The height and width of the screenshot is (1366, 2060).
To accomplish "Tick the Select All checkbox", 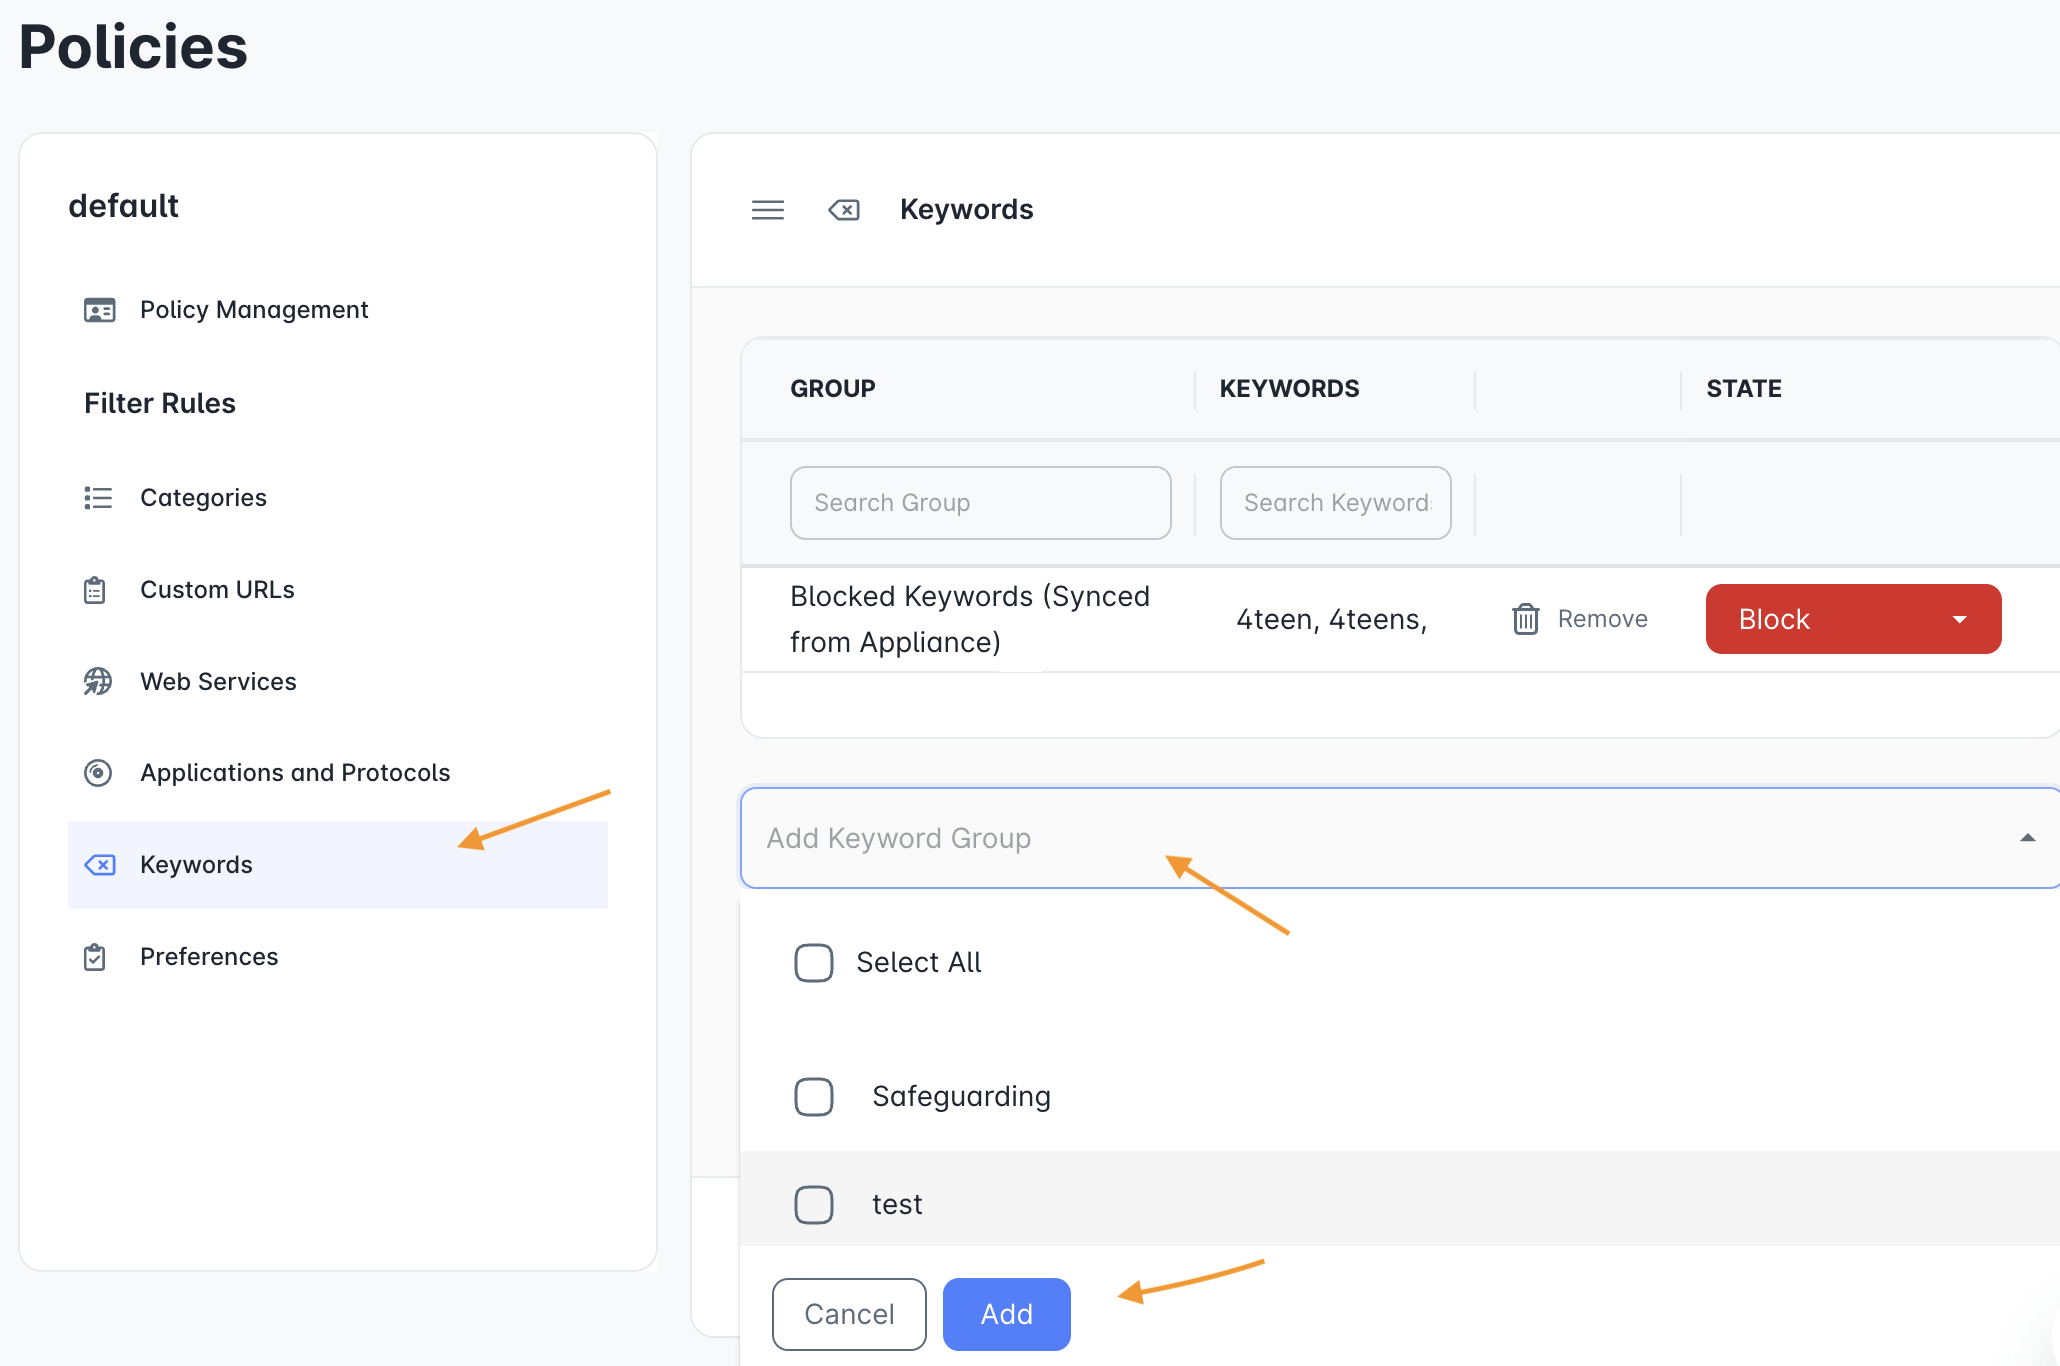I will tap(814, 963).
